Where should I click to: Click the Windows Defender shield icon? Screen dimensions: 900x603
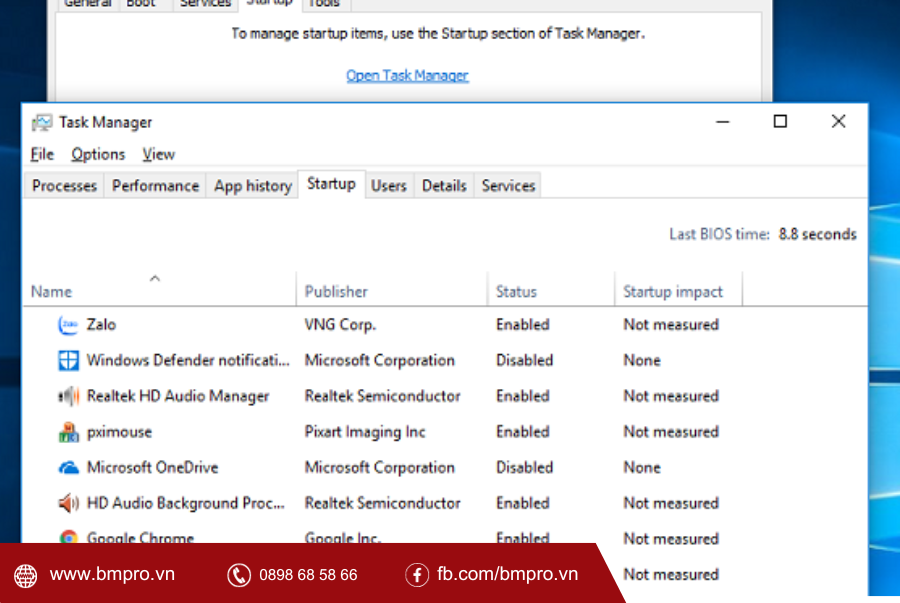[68, 360]
